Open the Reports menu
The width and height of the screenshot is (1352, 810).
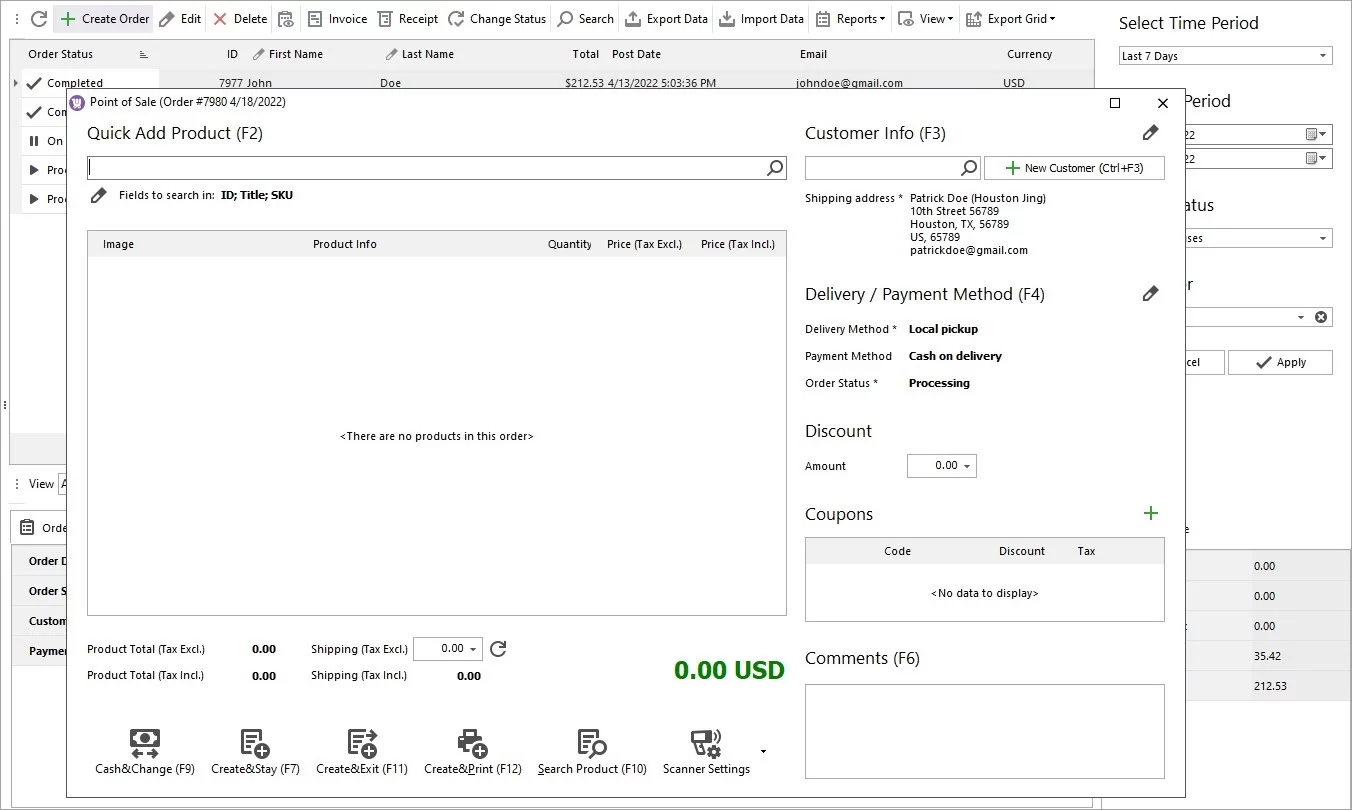[858, 18]
